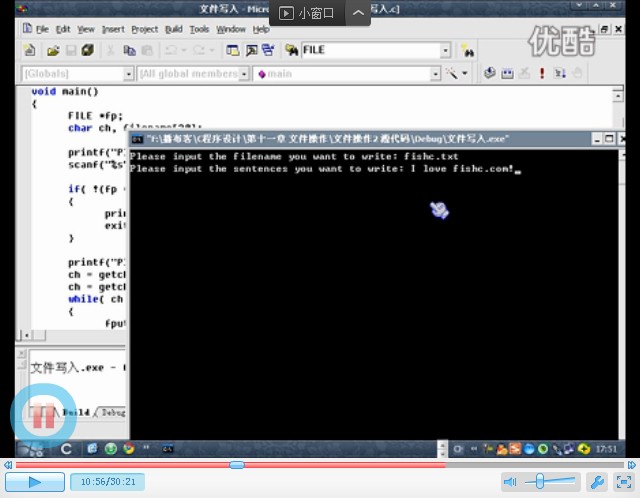Open the WizardBar actions dropdown arrow
The height and width of the screenshot is (498, 640).
465,73
